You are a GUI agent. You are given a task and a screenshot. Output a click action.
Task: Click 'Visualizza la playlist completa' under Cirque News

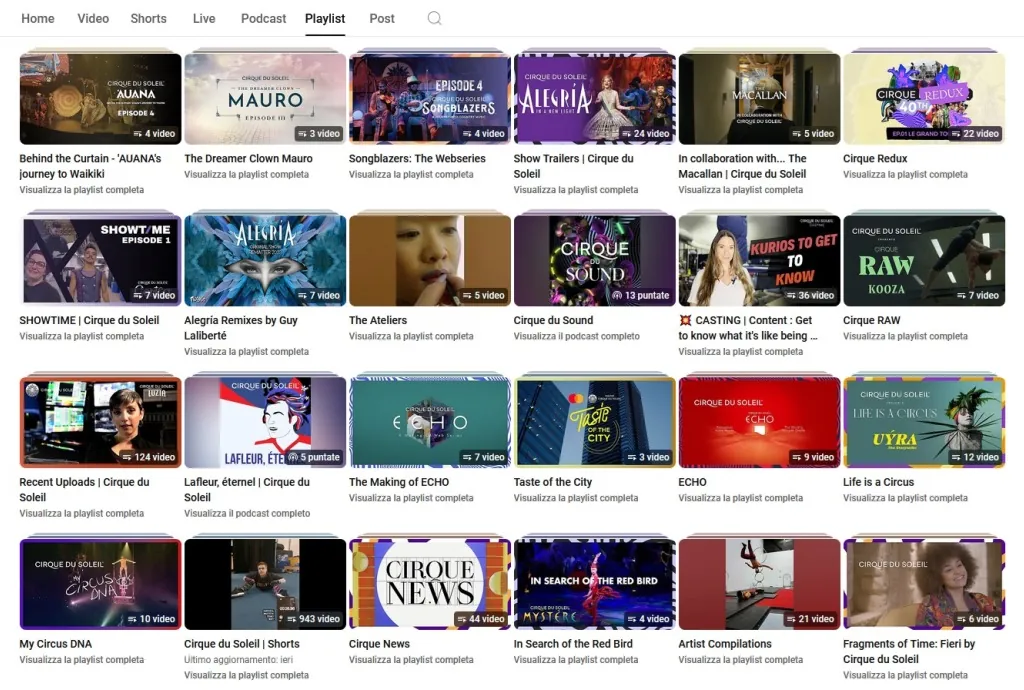pyautogui.click(x=411, y=660)
